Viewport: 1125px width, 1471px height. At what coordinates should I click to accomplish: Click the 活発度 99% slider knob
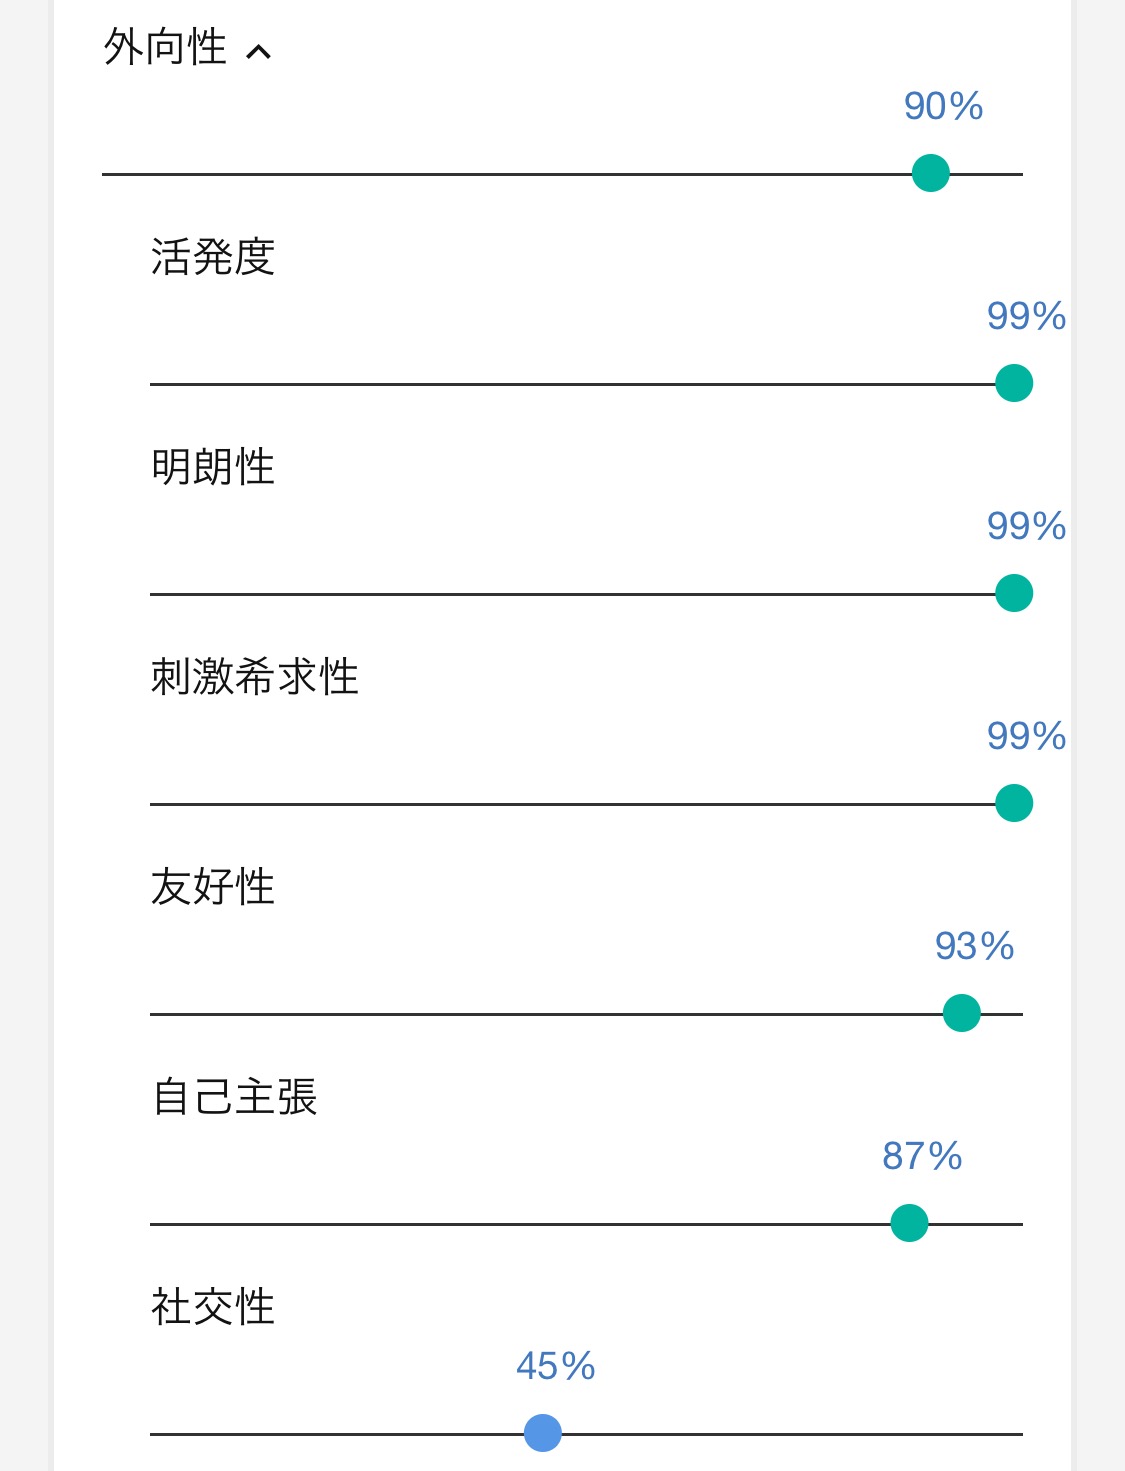[1014, 383]
